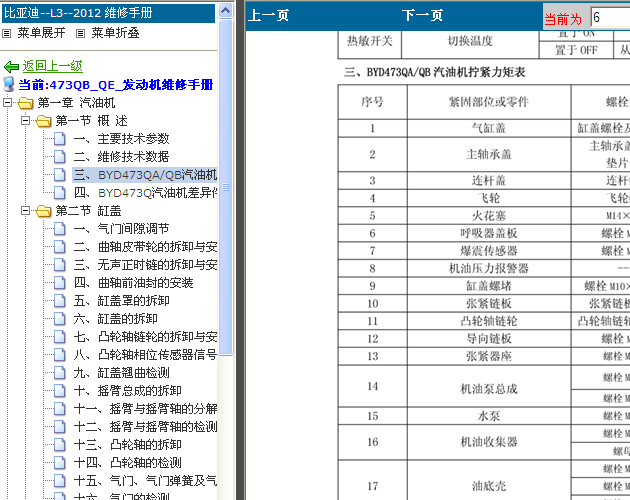Click 菜单展开 to expand all menus
The height and width of the screenshot is (500, 630).
pyautogui.click(x=41, y=33)
